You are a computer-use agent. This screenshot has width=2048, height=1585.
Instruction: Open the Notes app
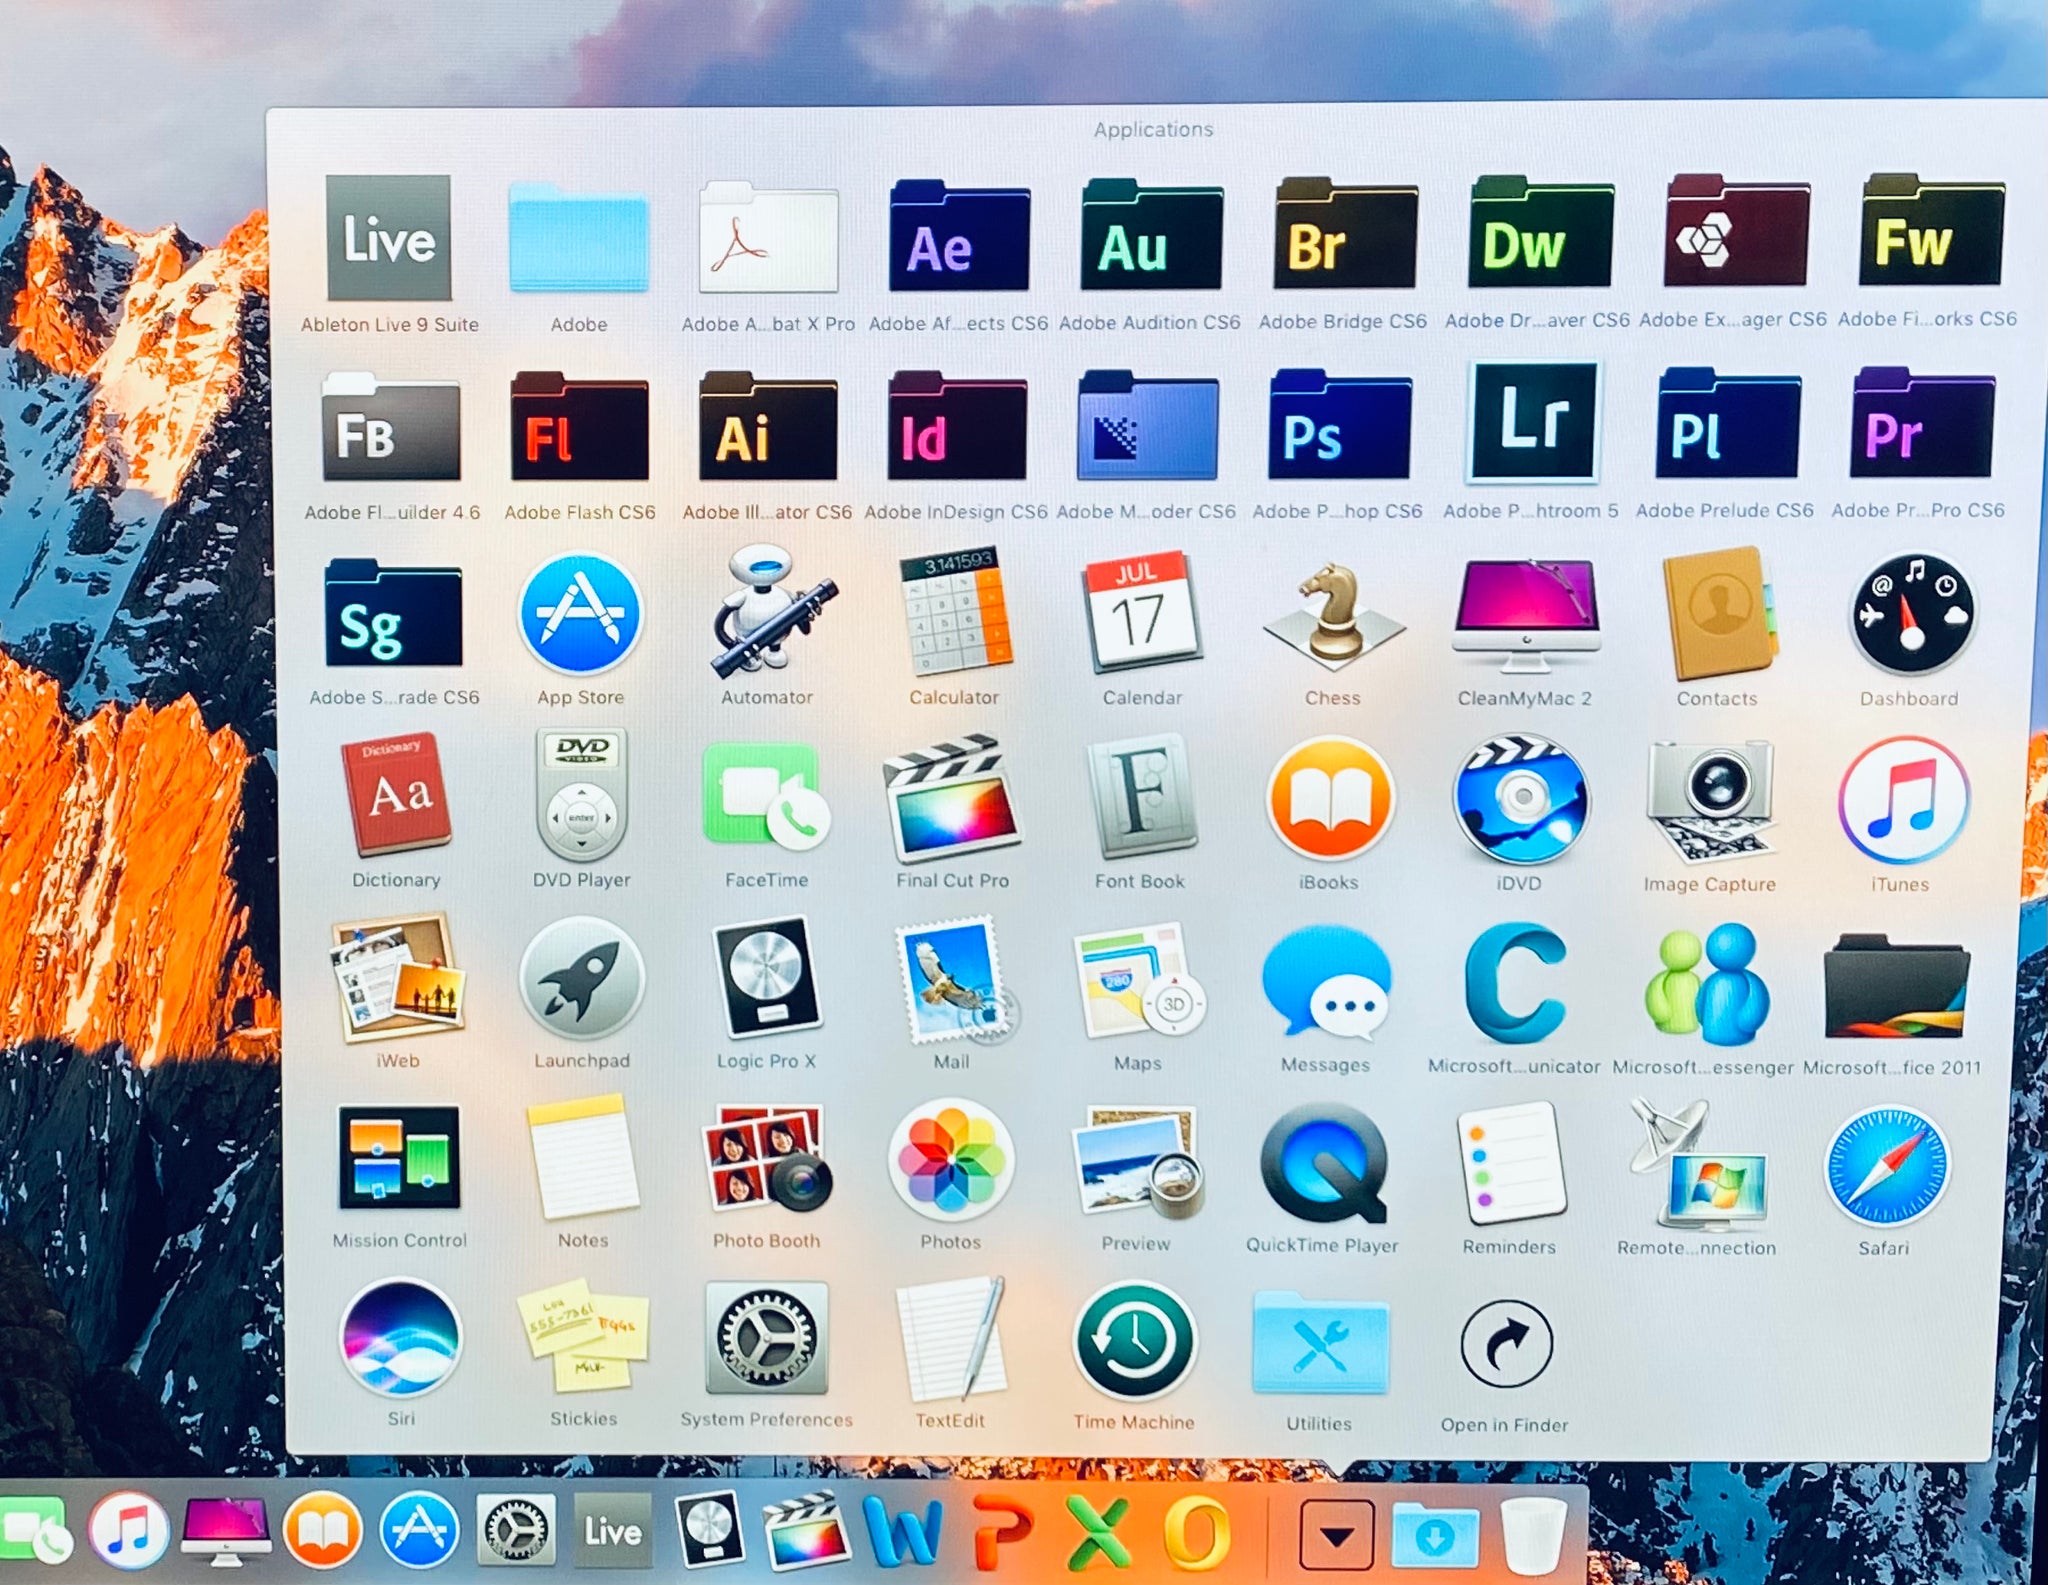point(583,1157)
